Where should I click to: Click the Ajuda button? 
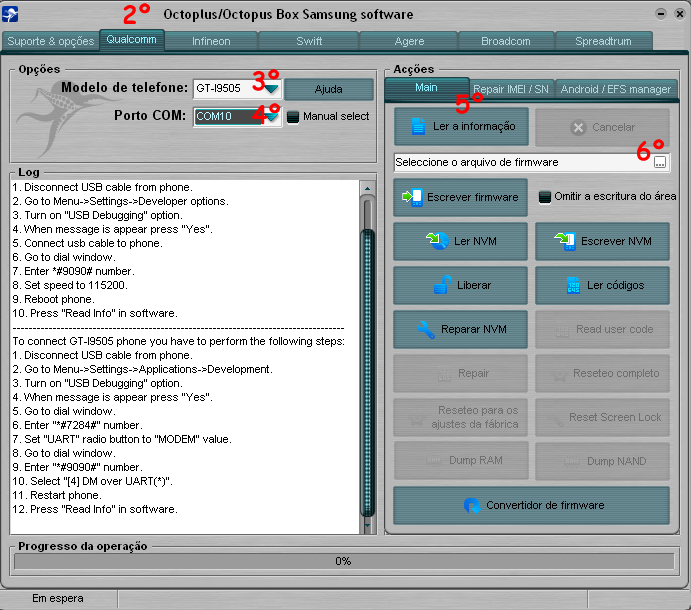coord(329,89)
